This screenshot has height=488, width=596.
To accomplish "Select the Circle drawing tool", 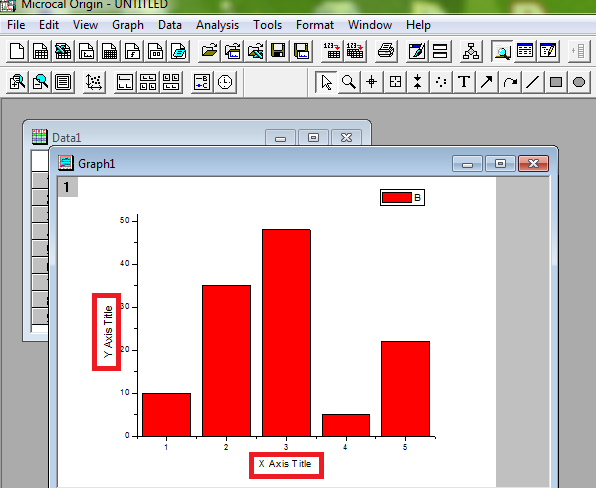I will tap(579, 82).
